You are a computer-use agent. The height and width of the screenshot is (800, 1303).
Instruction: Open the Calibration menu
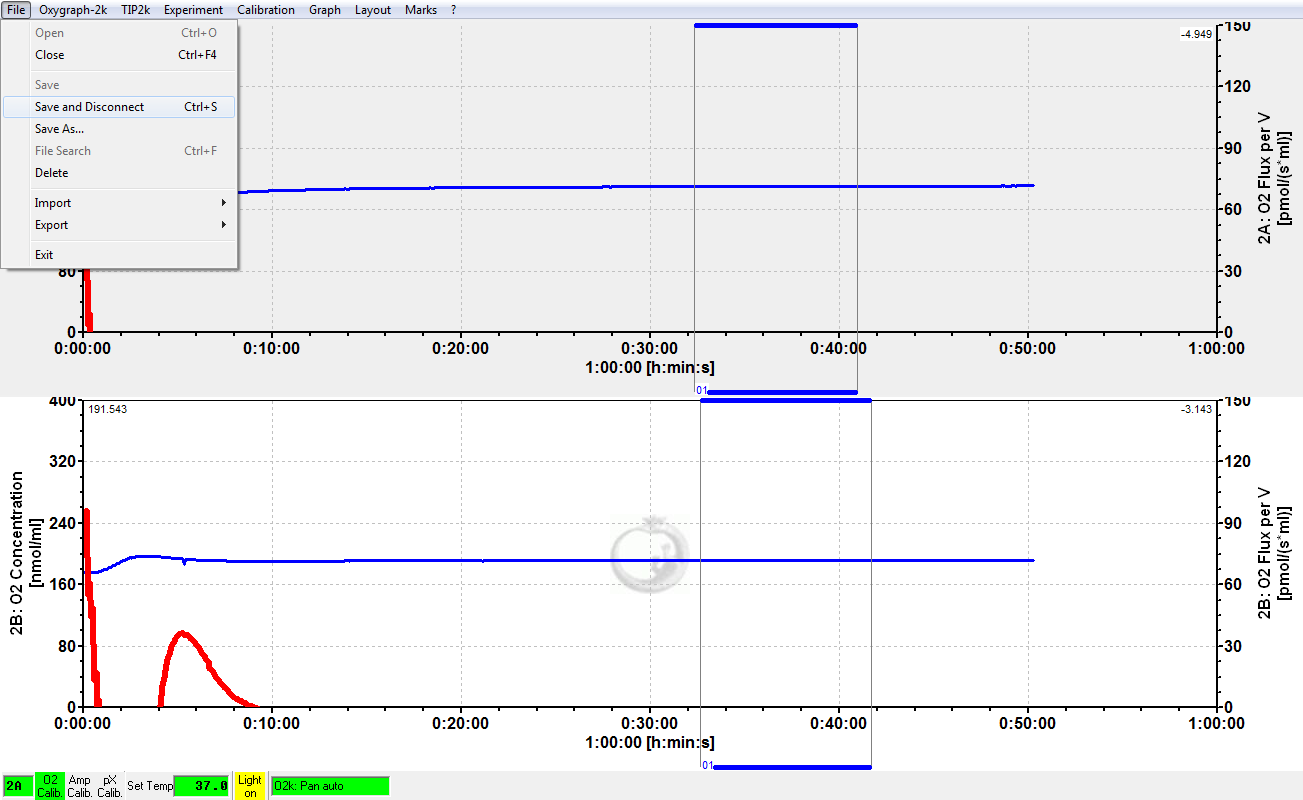266,10
